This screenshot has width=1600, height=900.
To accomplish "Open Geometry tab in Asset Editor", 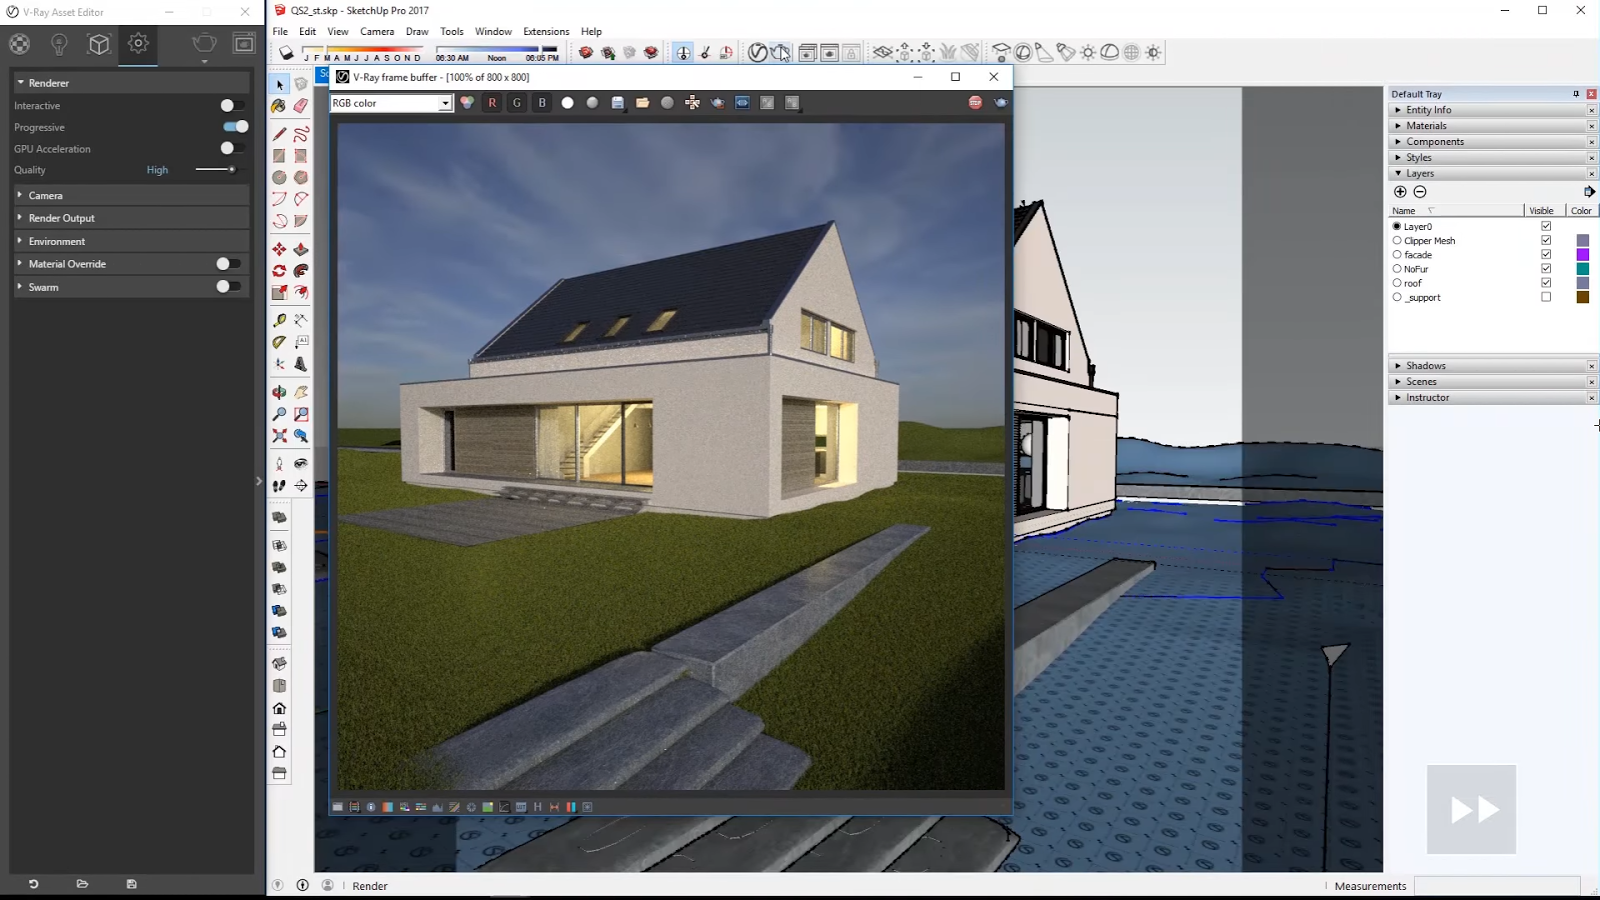I will 98,44.
